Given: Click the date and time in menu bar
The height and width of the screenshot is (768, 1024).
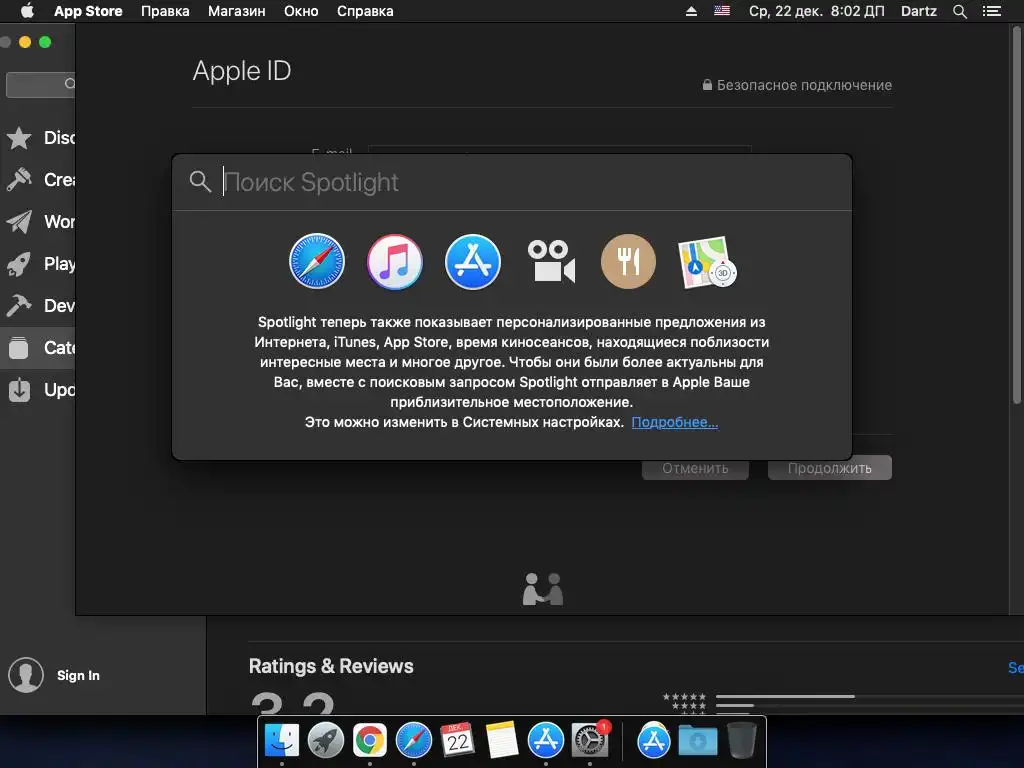Looking at the screenshot, I should pos(816,11).
